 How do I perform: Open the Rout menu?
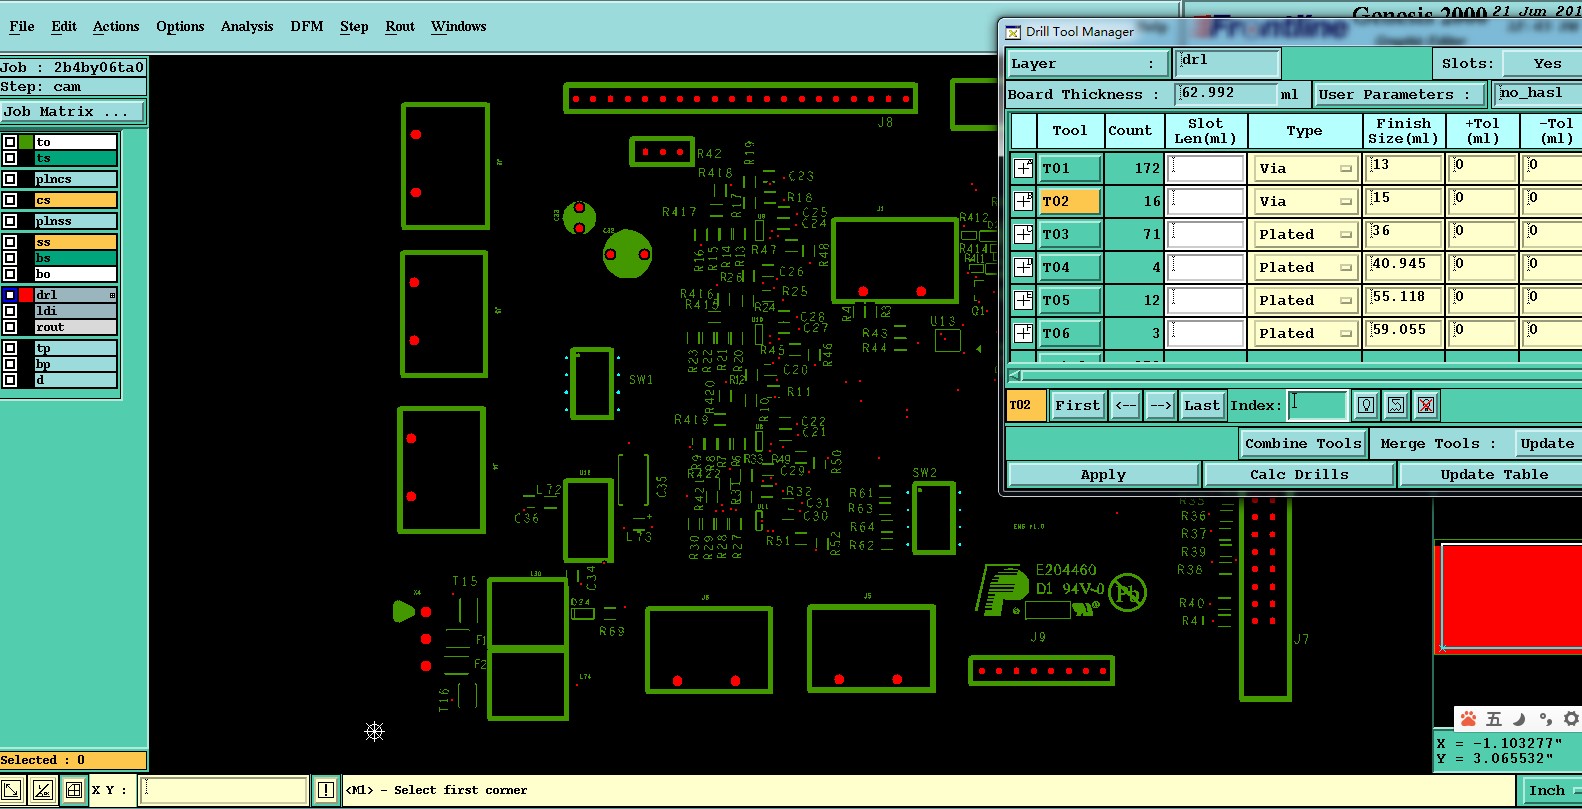point(400,26)
